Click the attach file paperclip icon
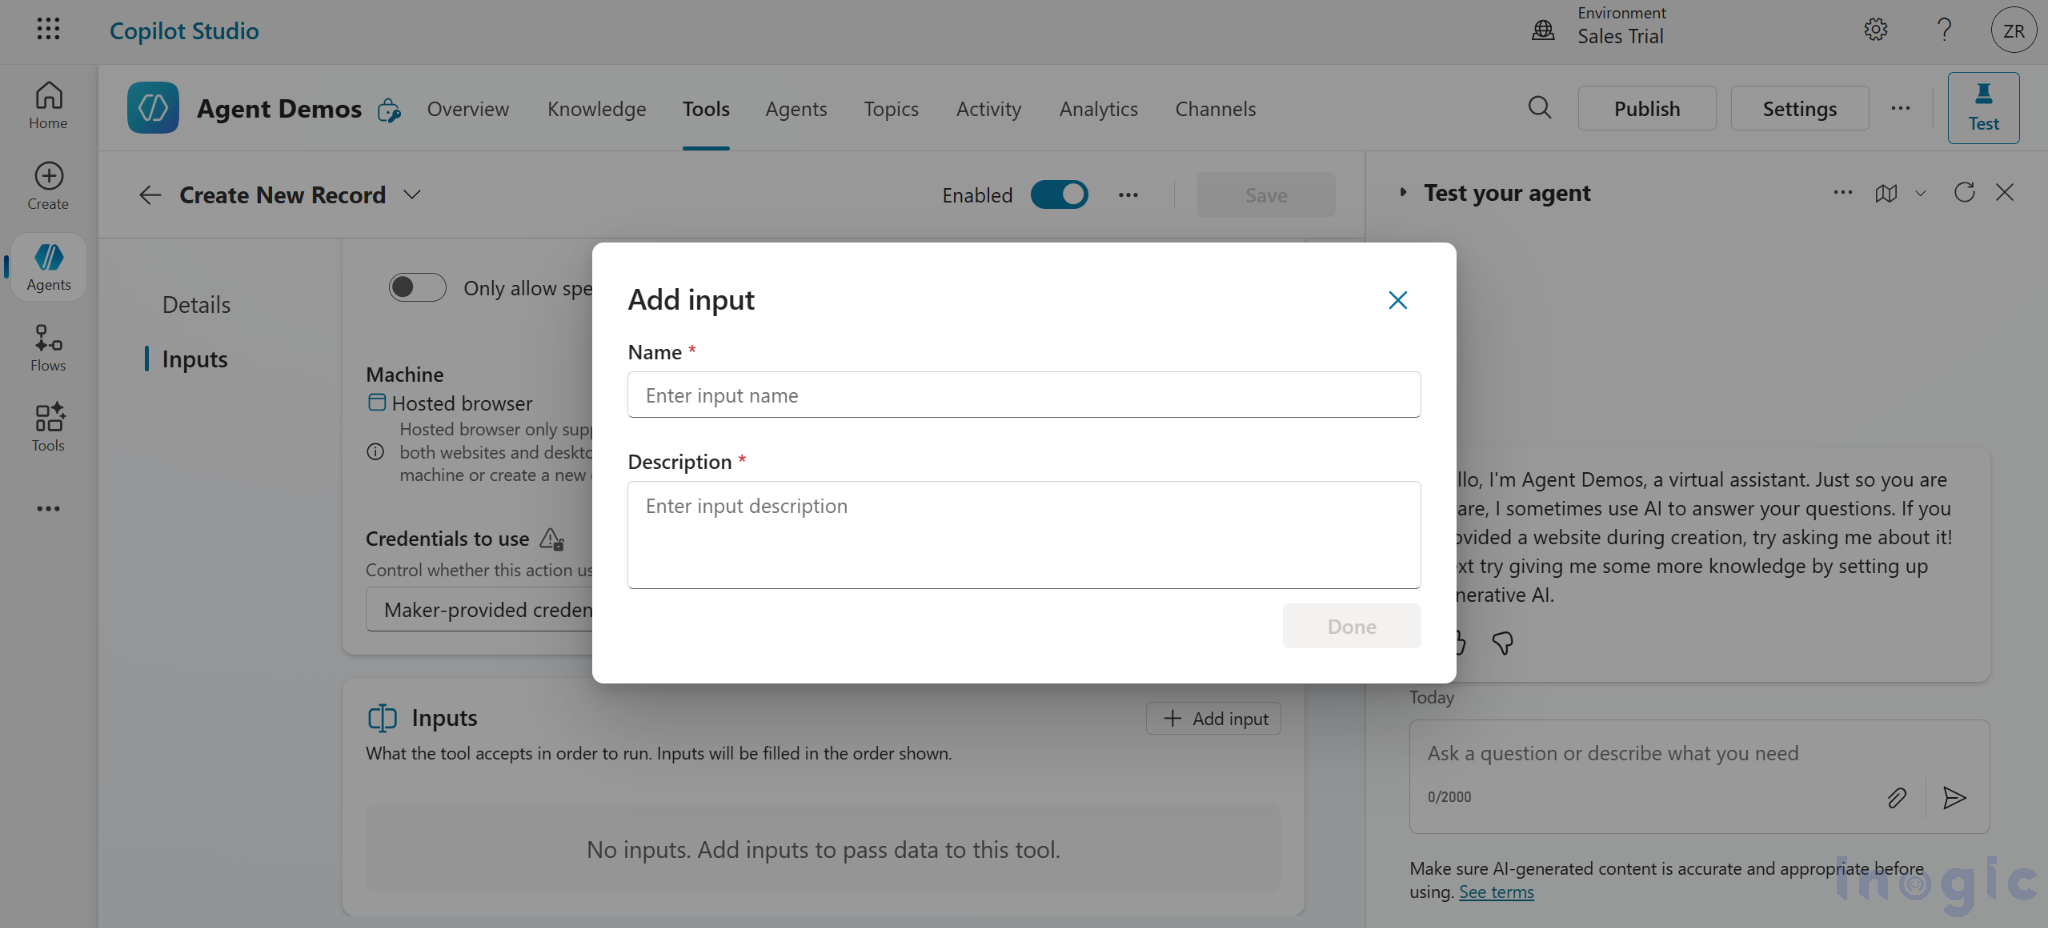2048x928 pixels. click(1897, 797)
